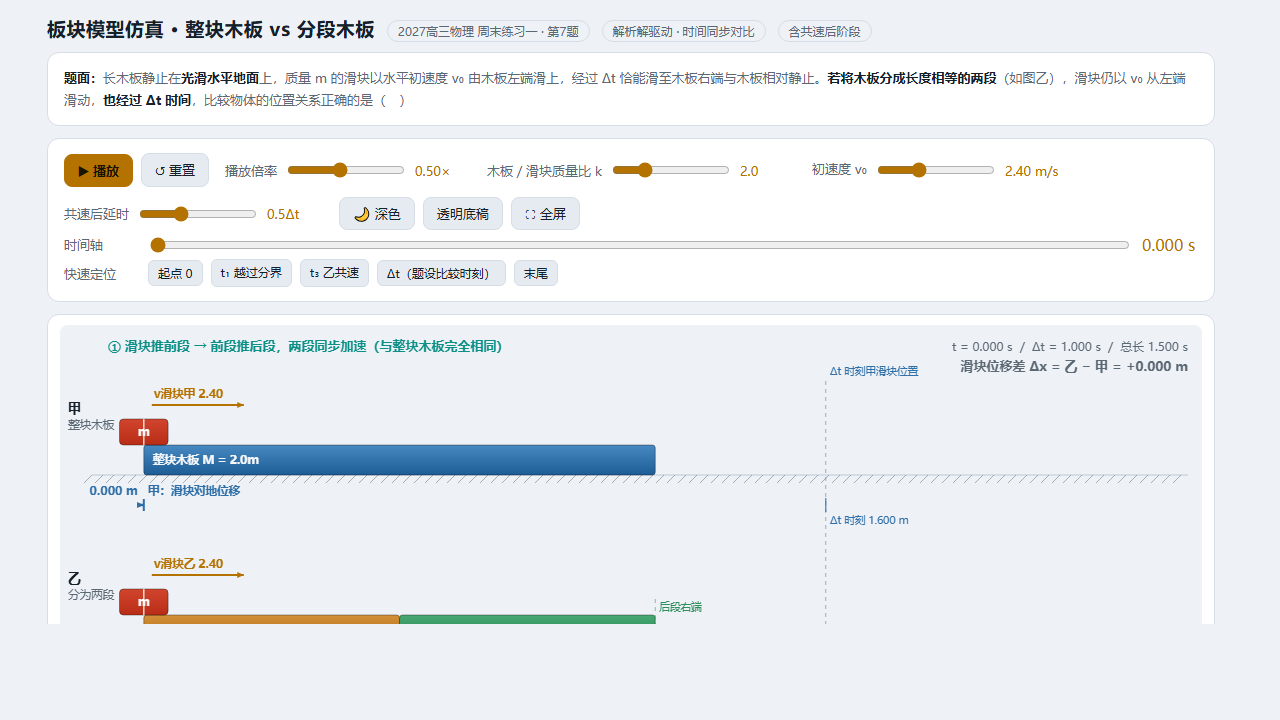The height and width of the screenshot is (720, 1280).
Task: Adjust the 播放倍率 speed slider
Action: click(346, 170)
